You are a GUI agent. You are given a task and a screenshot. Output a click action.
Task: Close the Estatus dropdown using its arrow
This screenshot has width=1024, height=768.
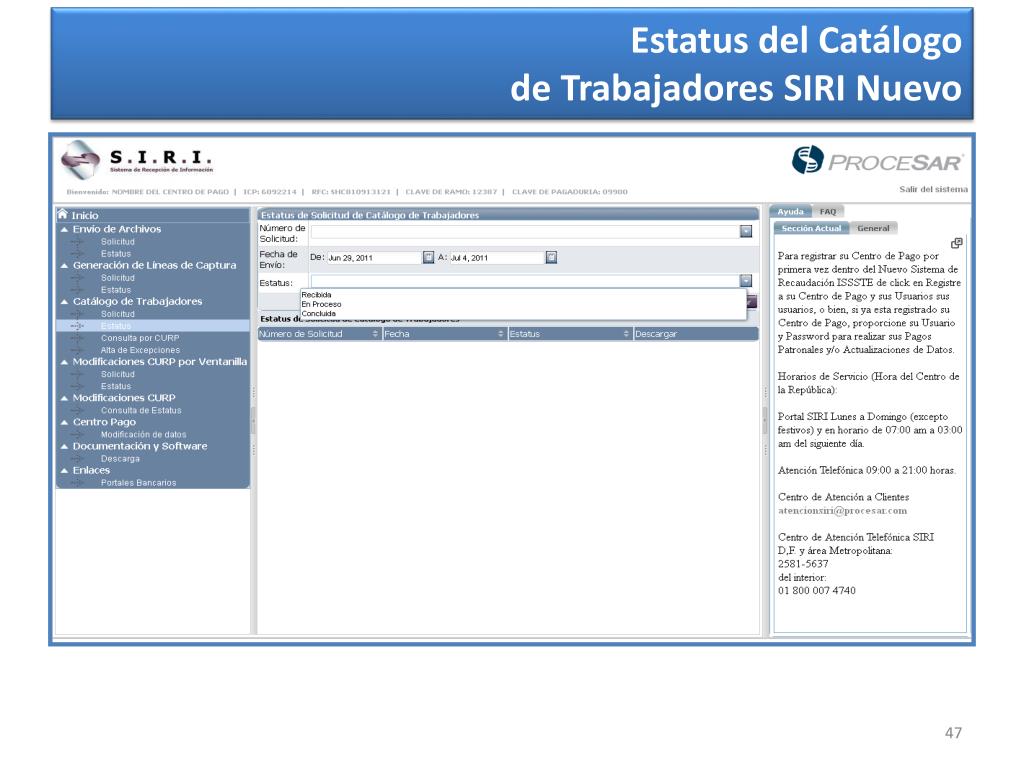pos(746,281)
